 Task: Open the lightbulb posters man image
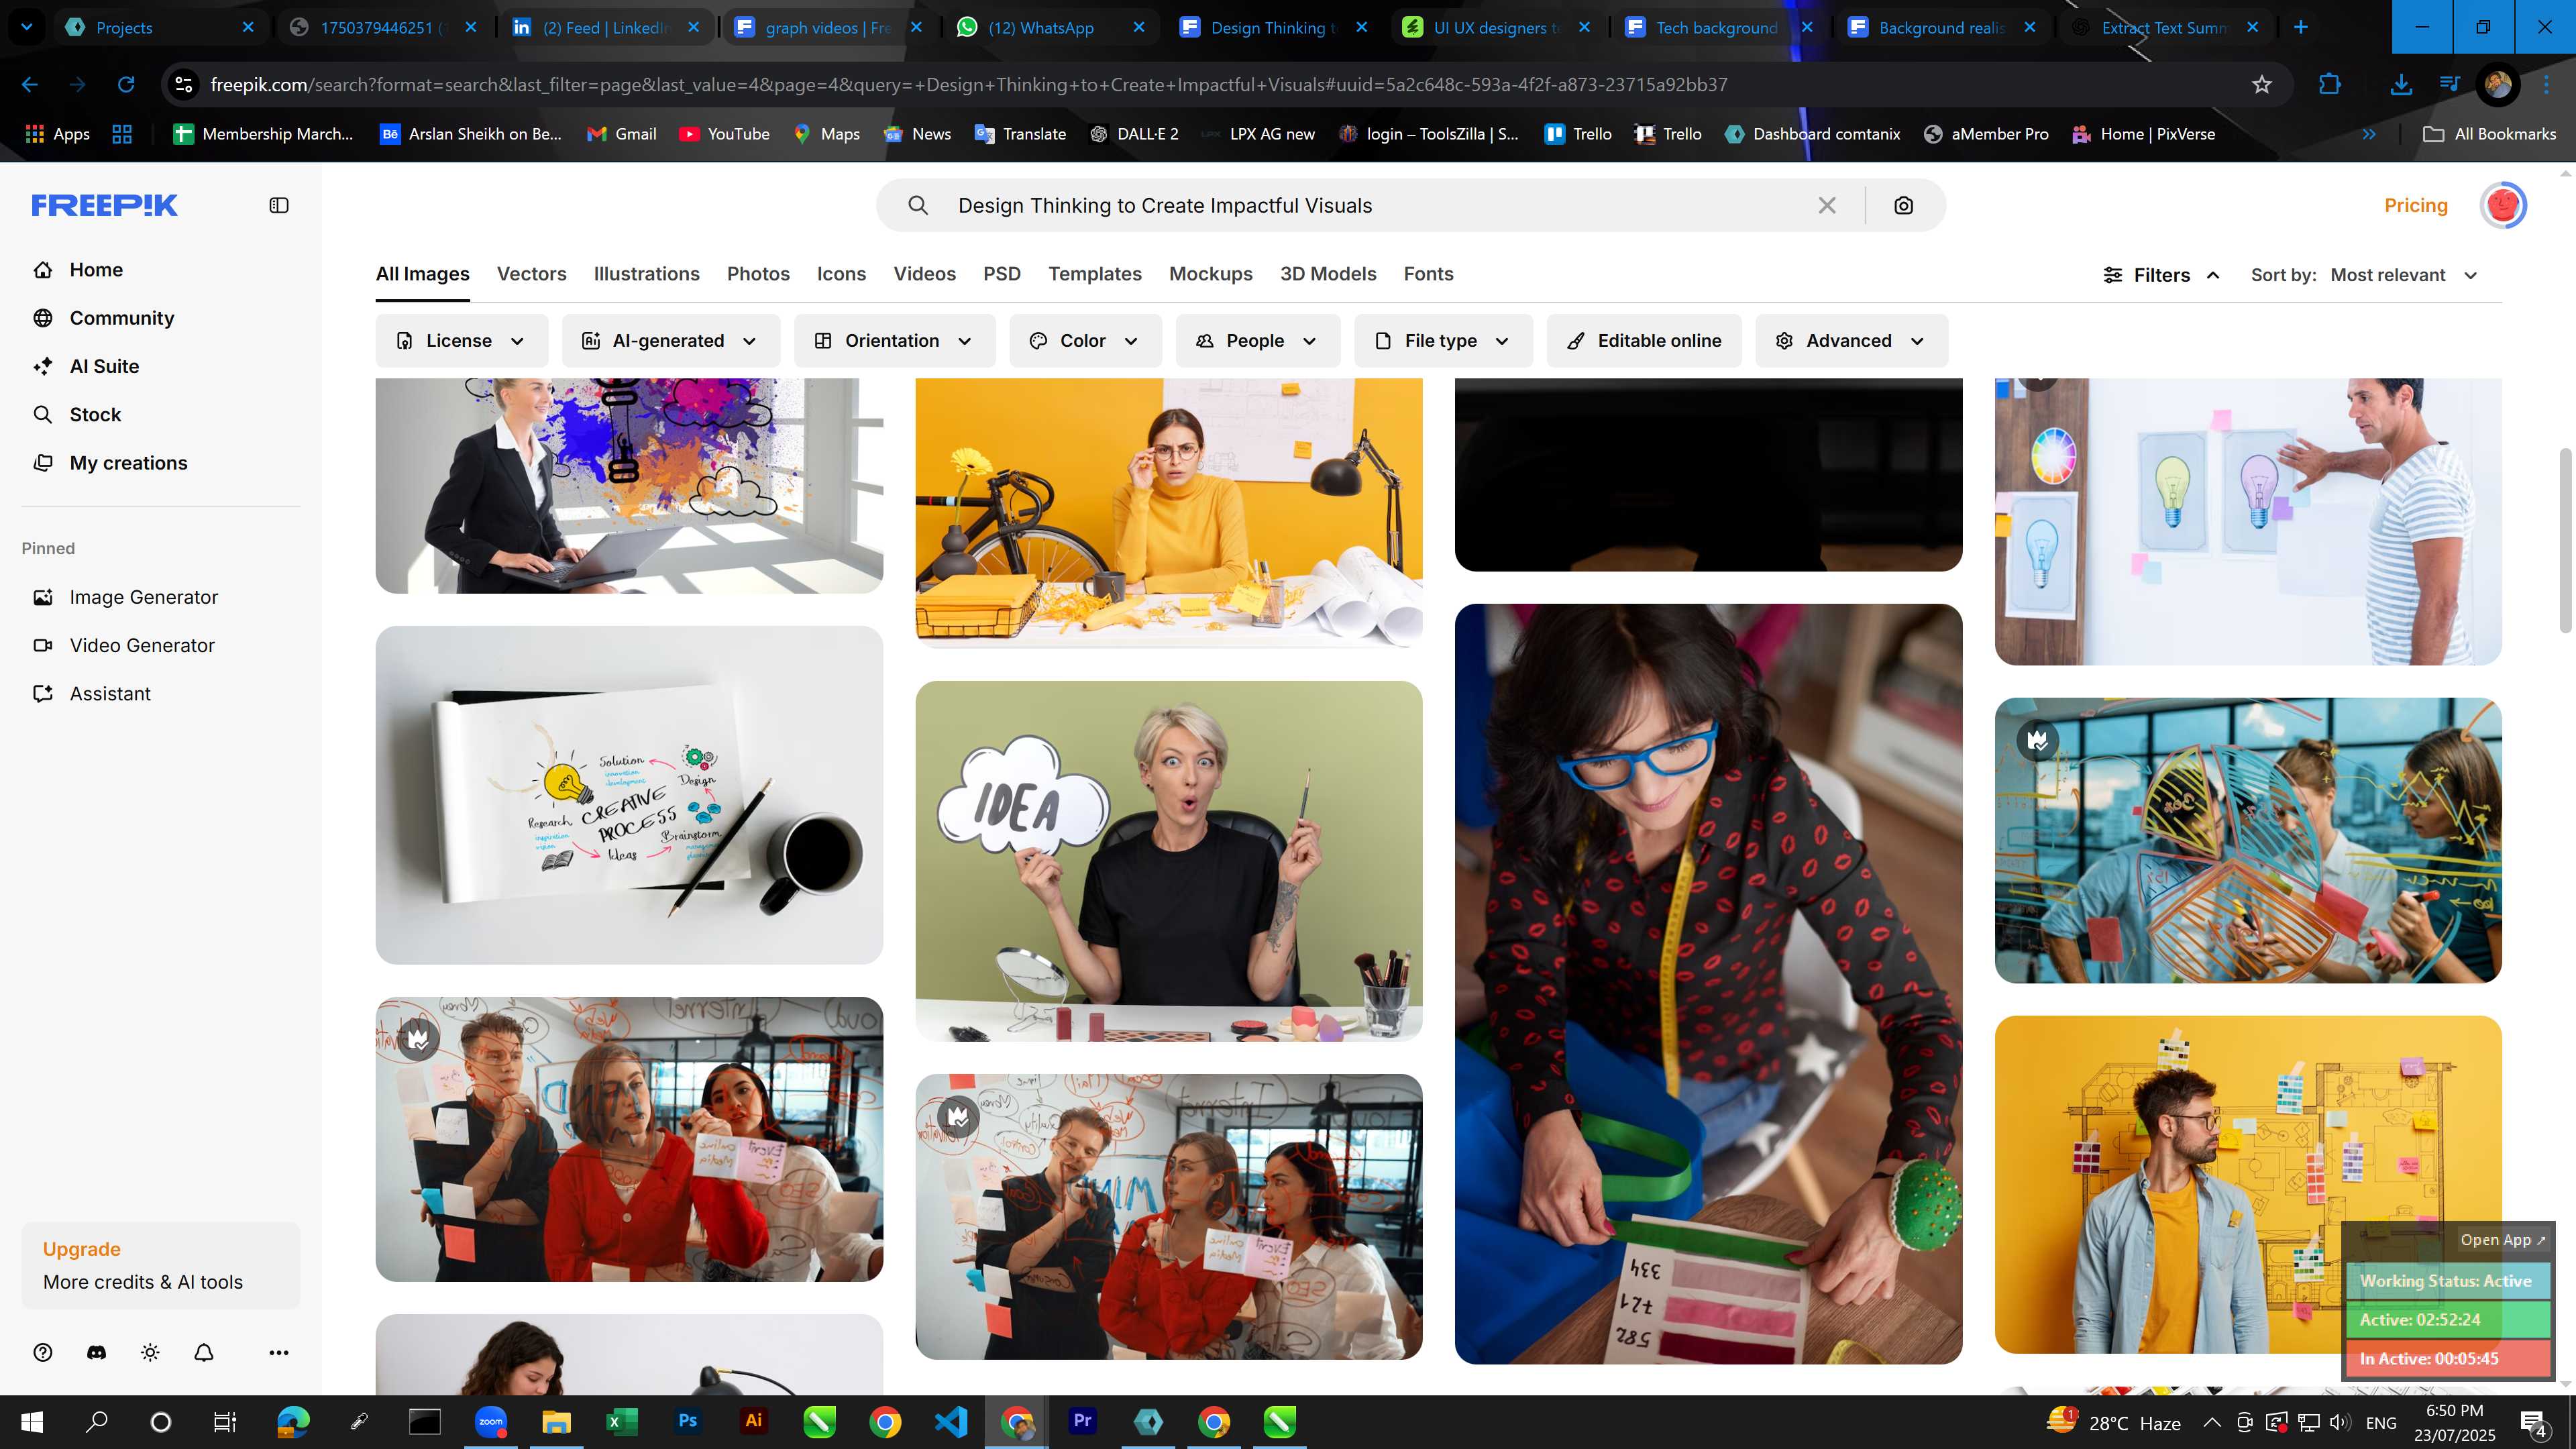coord(2248,521)
